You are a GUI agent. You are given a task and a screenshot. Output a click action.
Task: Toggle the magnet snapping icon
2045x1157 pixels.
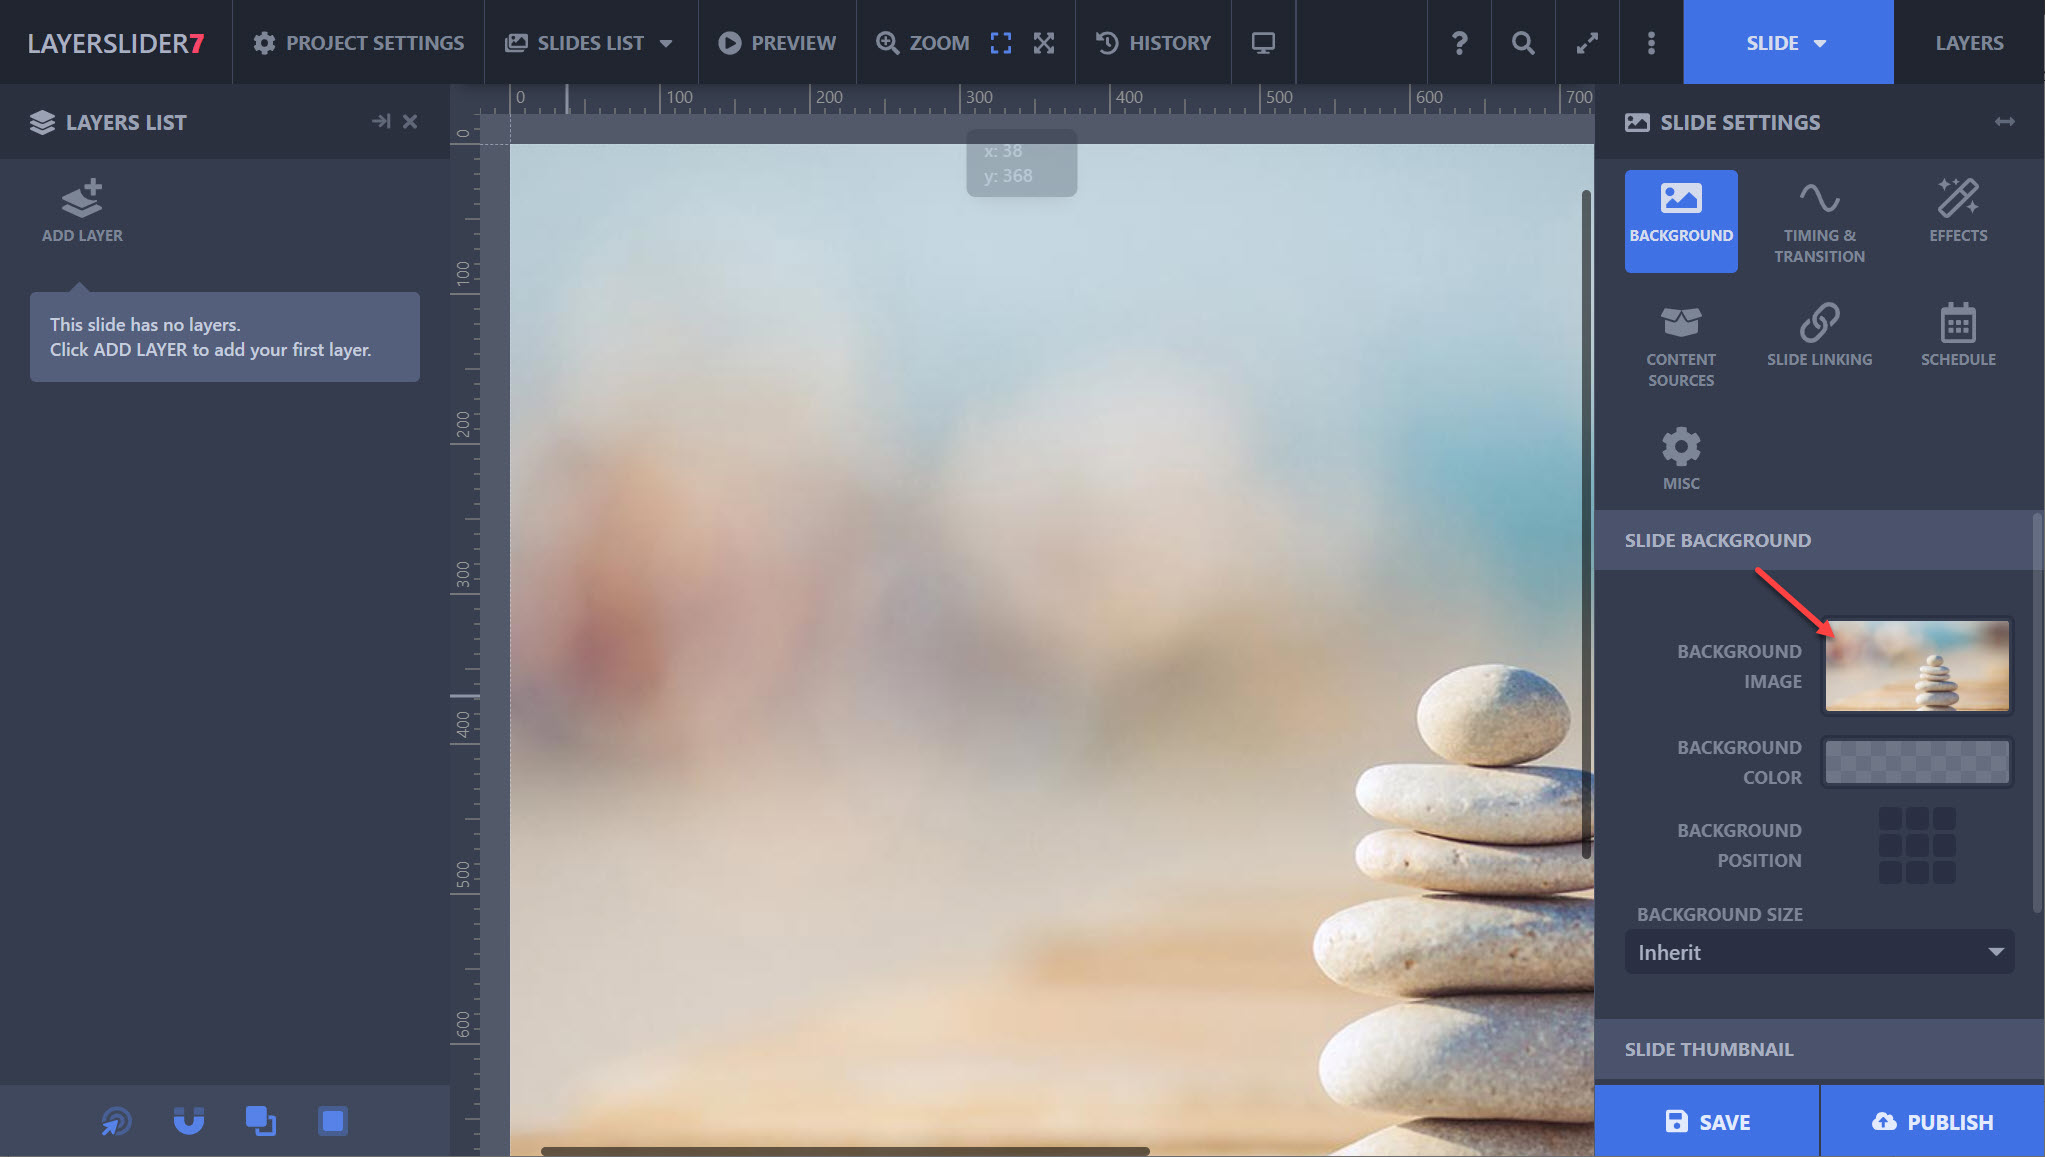188,1121
